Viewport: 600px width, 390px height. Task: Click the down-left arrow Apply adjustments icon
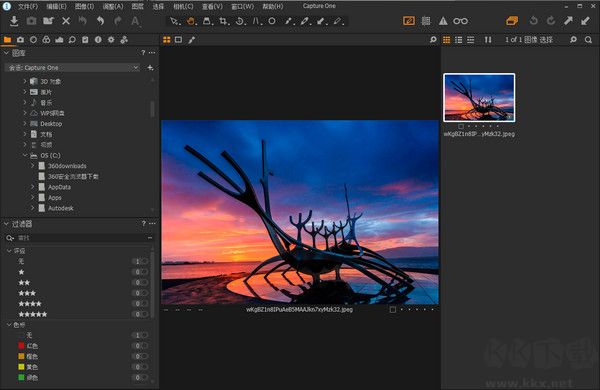tap(585, 21)
